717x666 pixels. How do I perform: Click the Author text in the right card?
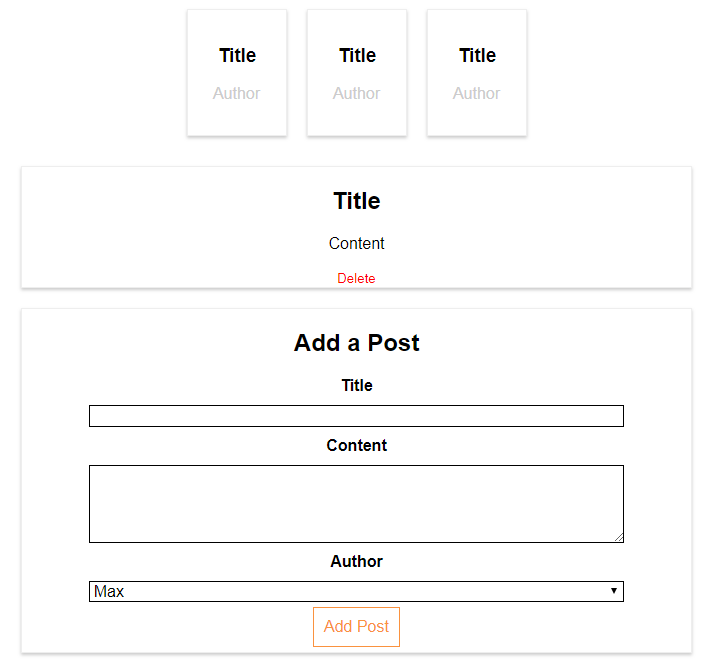[477, 93]
